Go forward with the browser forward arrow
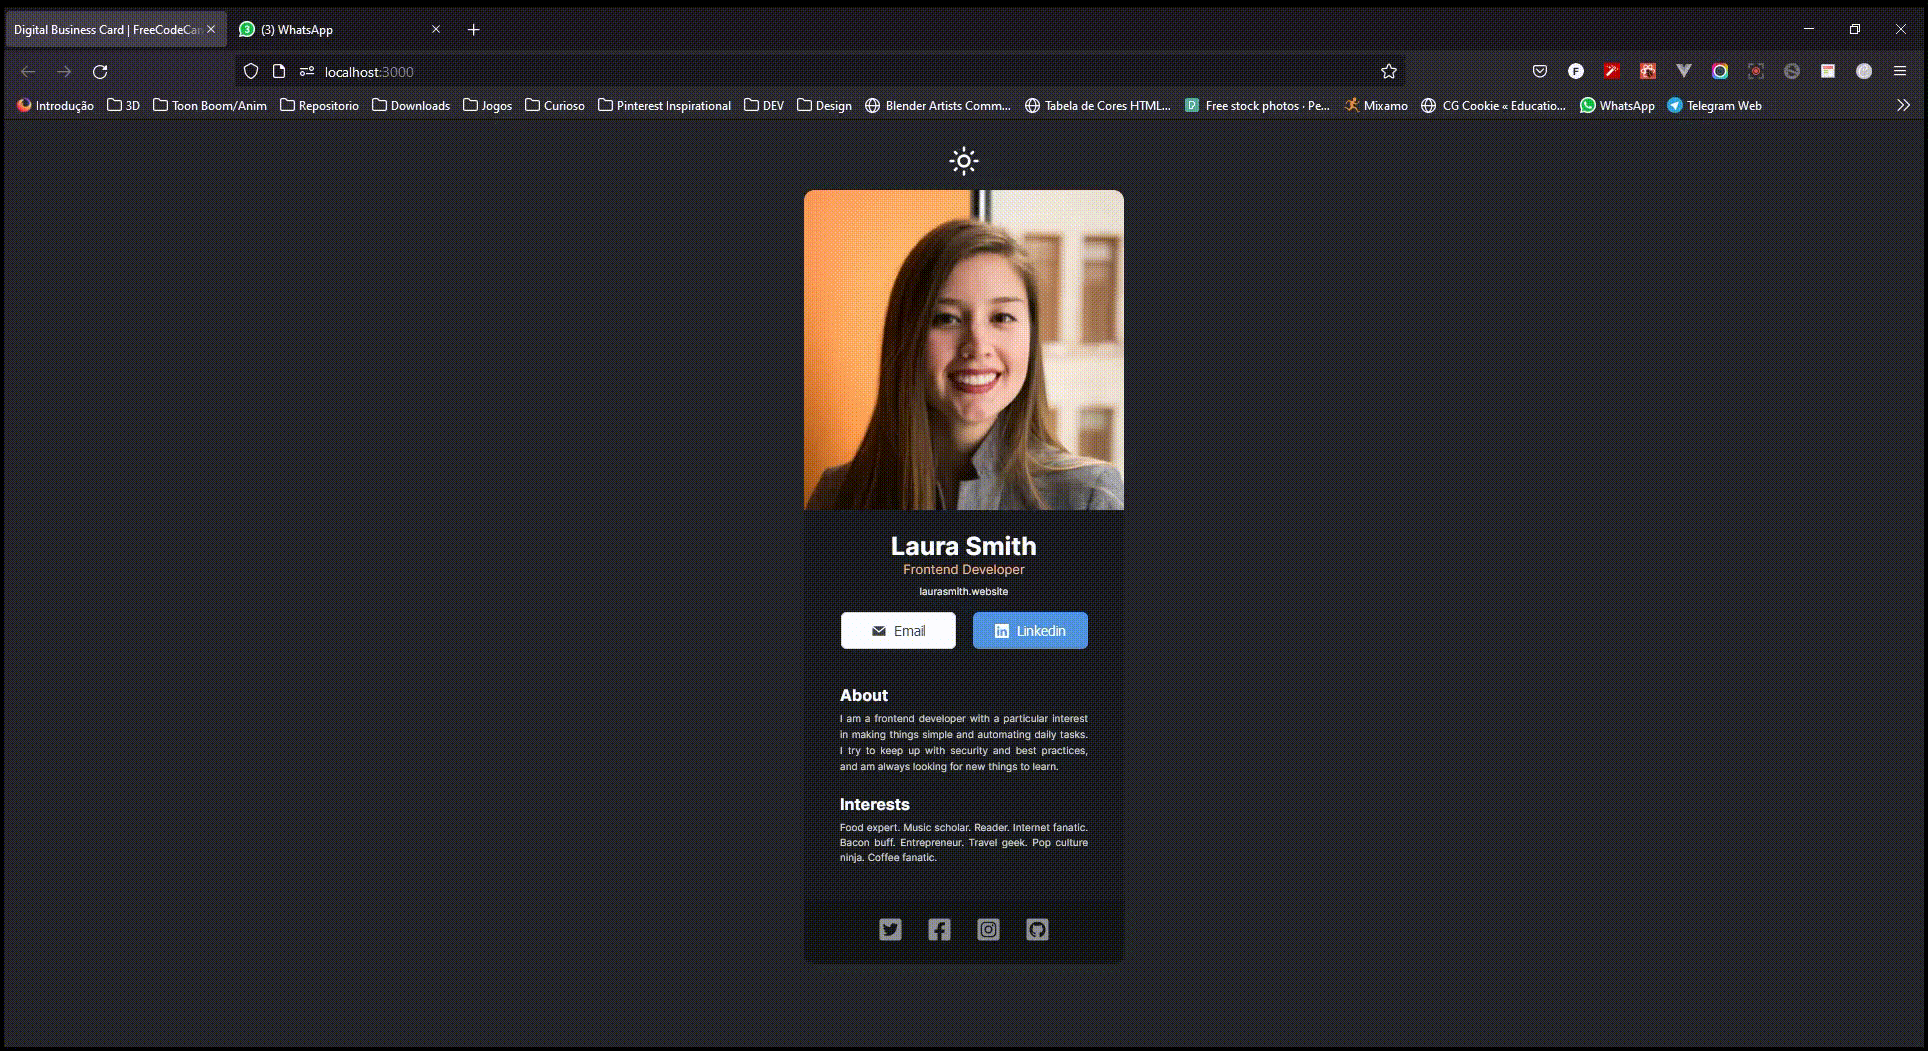 pos(64,72)
